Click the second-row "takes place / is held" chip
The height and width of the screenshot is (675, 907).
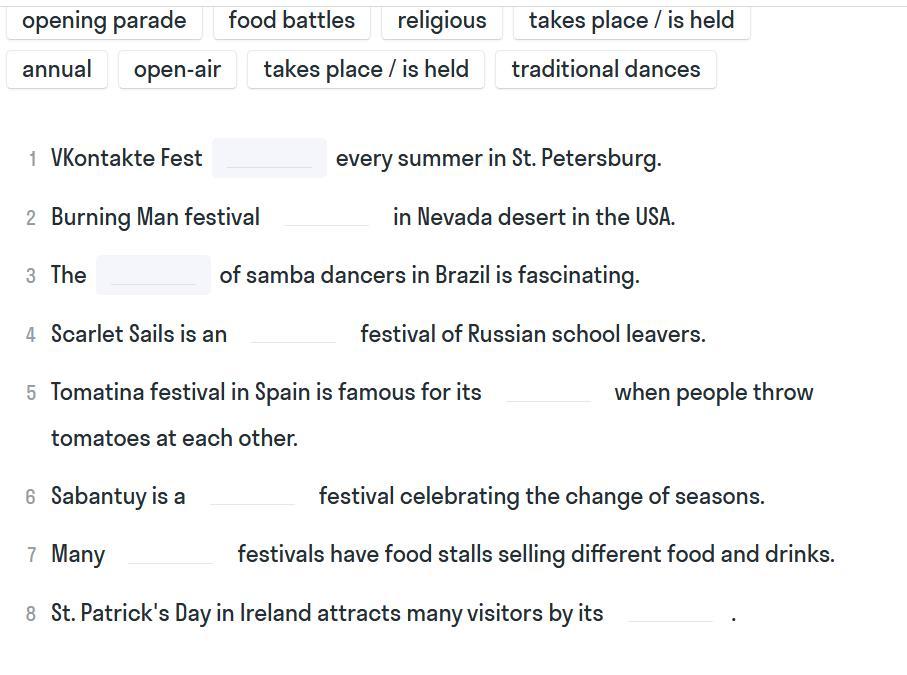pos(366,70)
